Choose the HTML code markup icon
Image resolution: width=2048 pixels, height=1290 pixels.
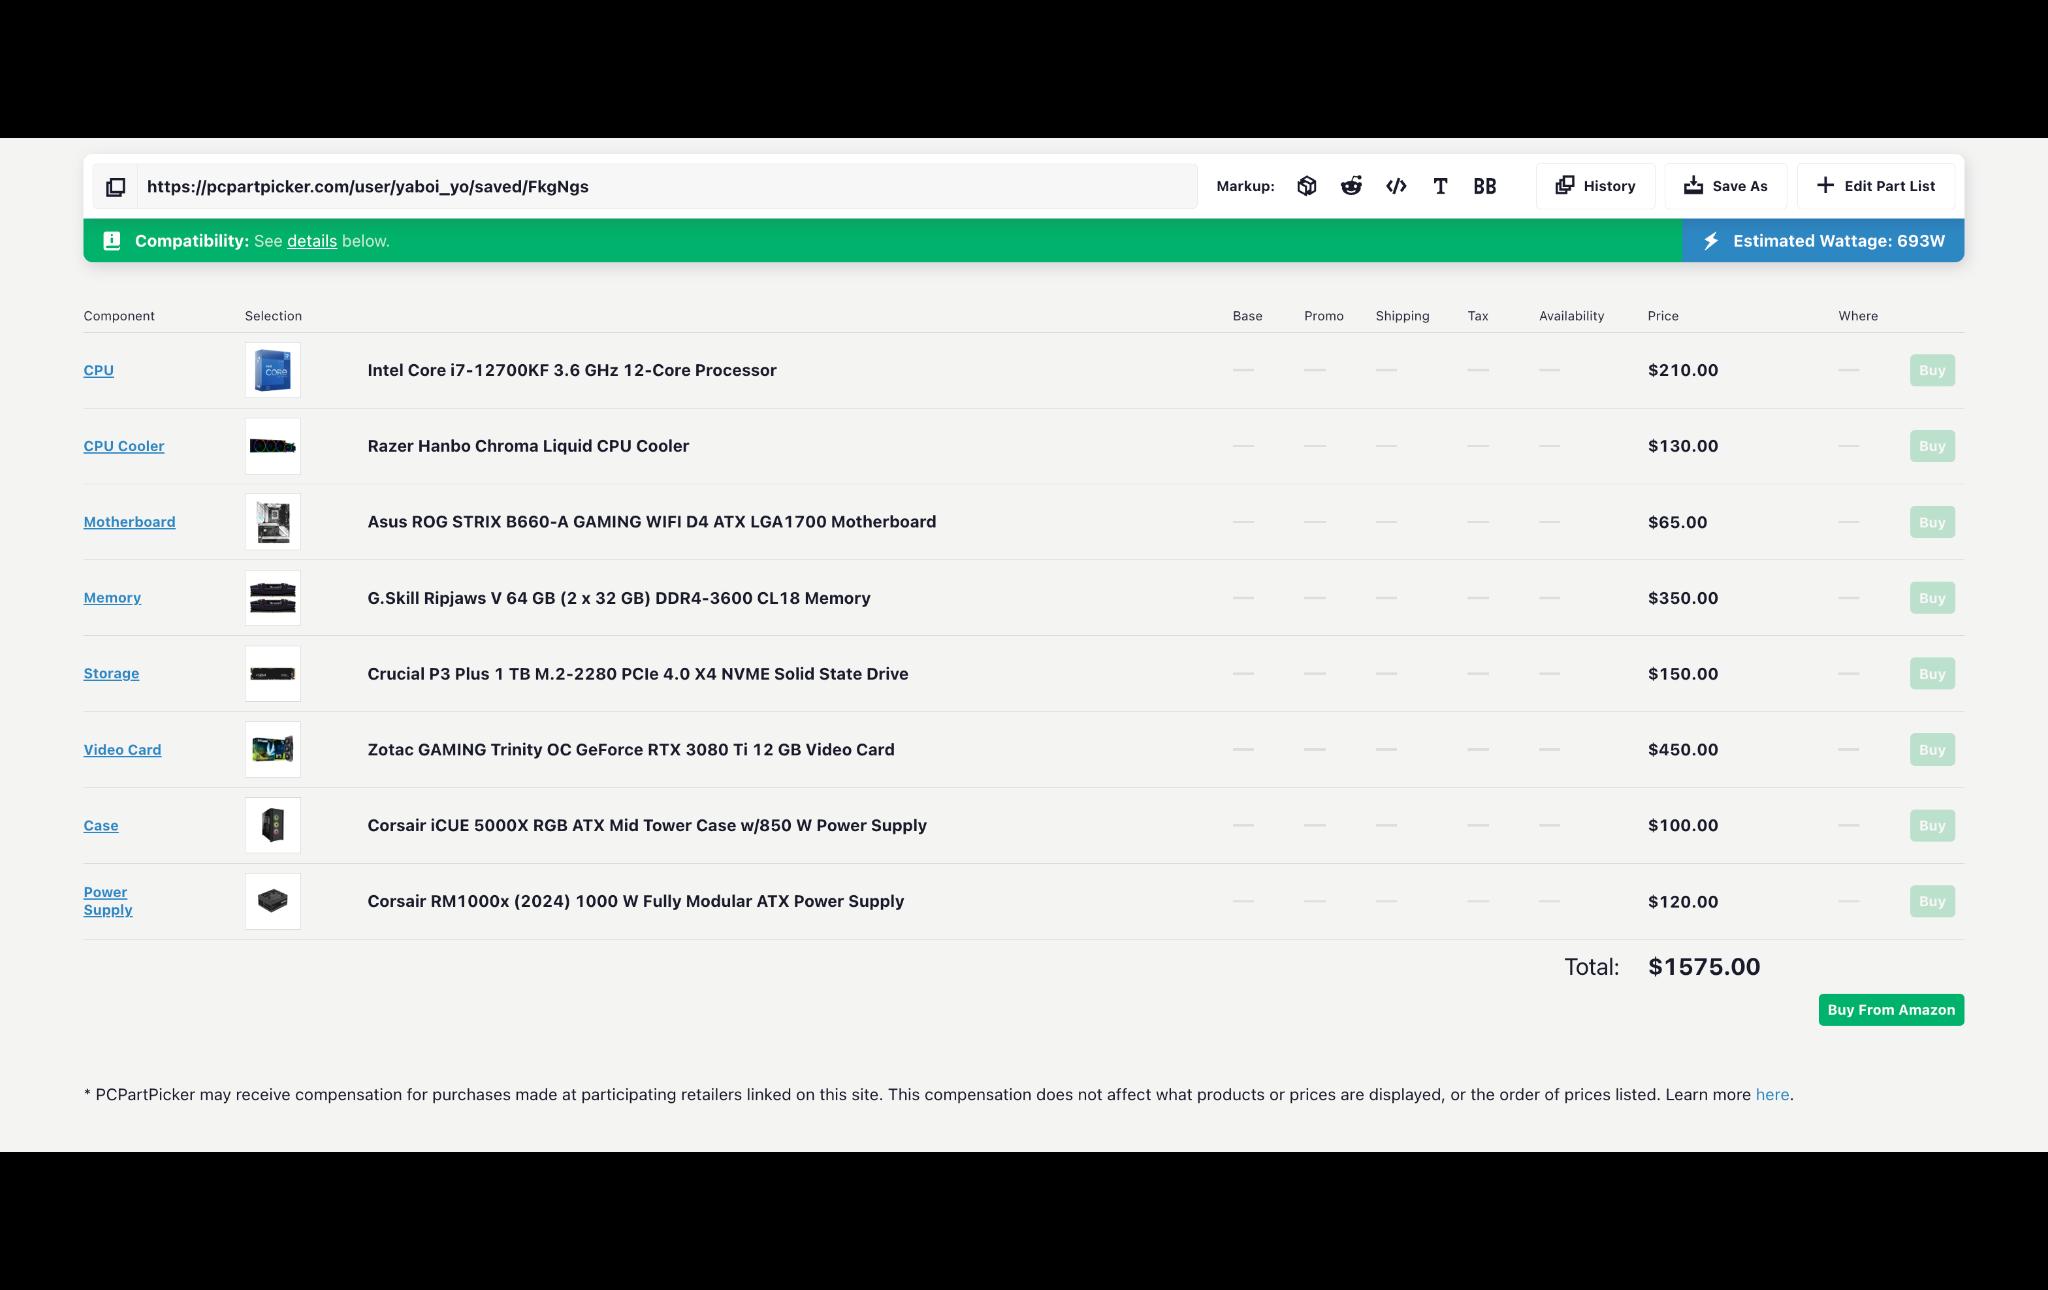[x=1396, y=186]
